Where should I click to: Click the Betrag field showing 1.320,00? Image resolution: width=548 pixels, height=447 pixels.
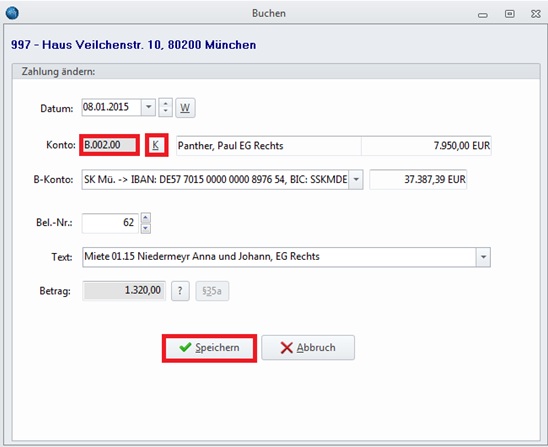point(124,290)
